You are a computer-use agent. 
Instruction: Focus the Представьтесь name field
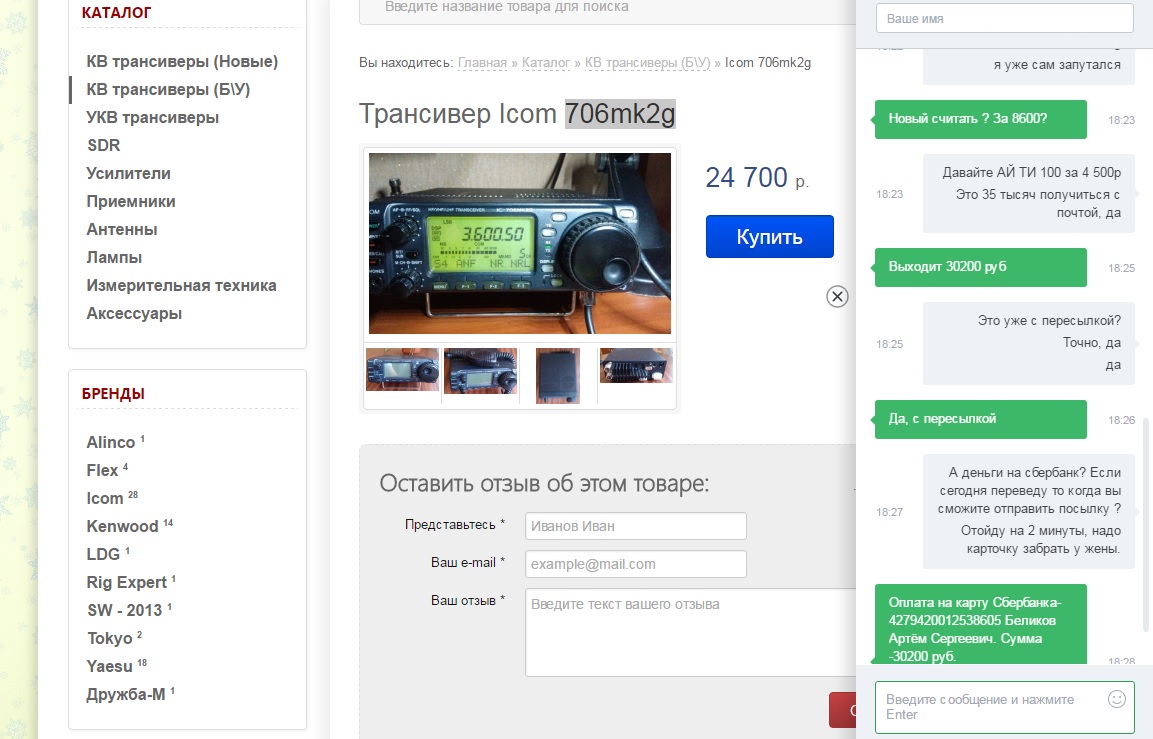[x=635, y=526]
